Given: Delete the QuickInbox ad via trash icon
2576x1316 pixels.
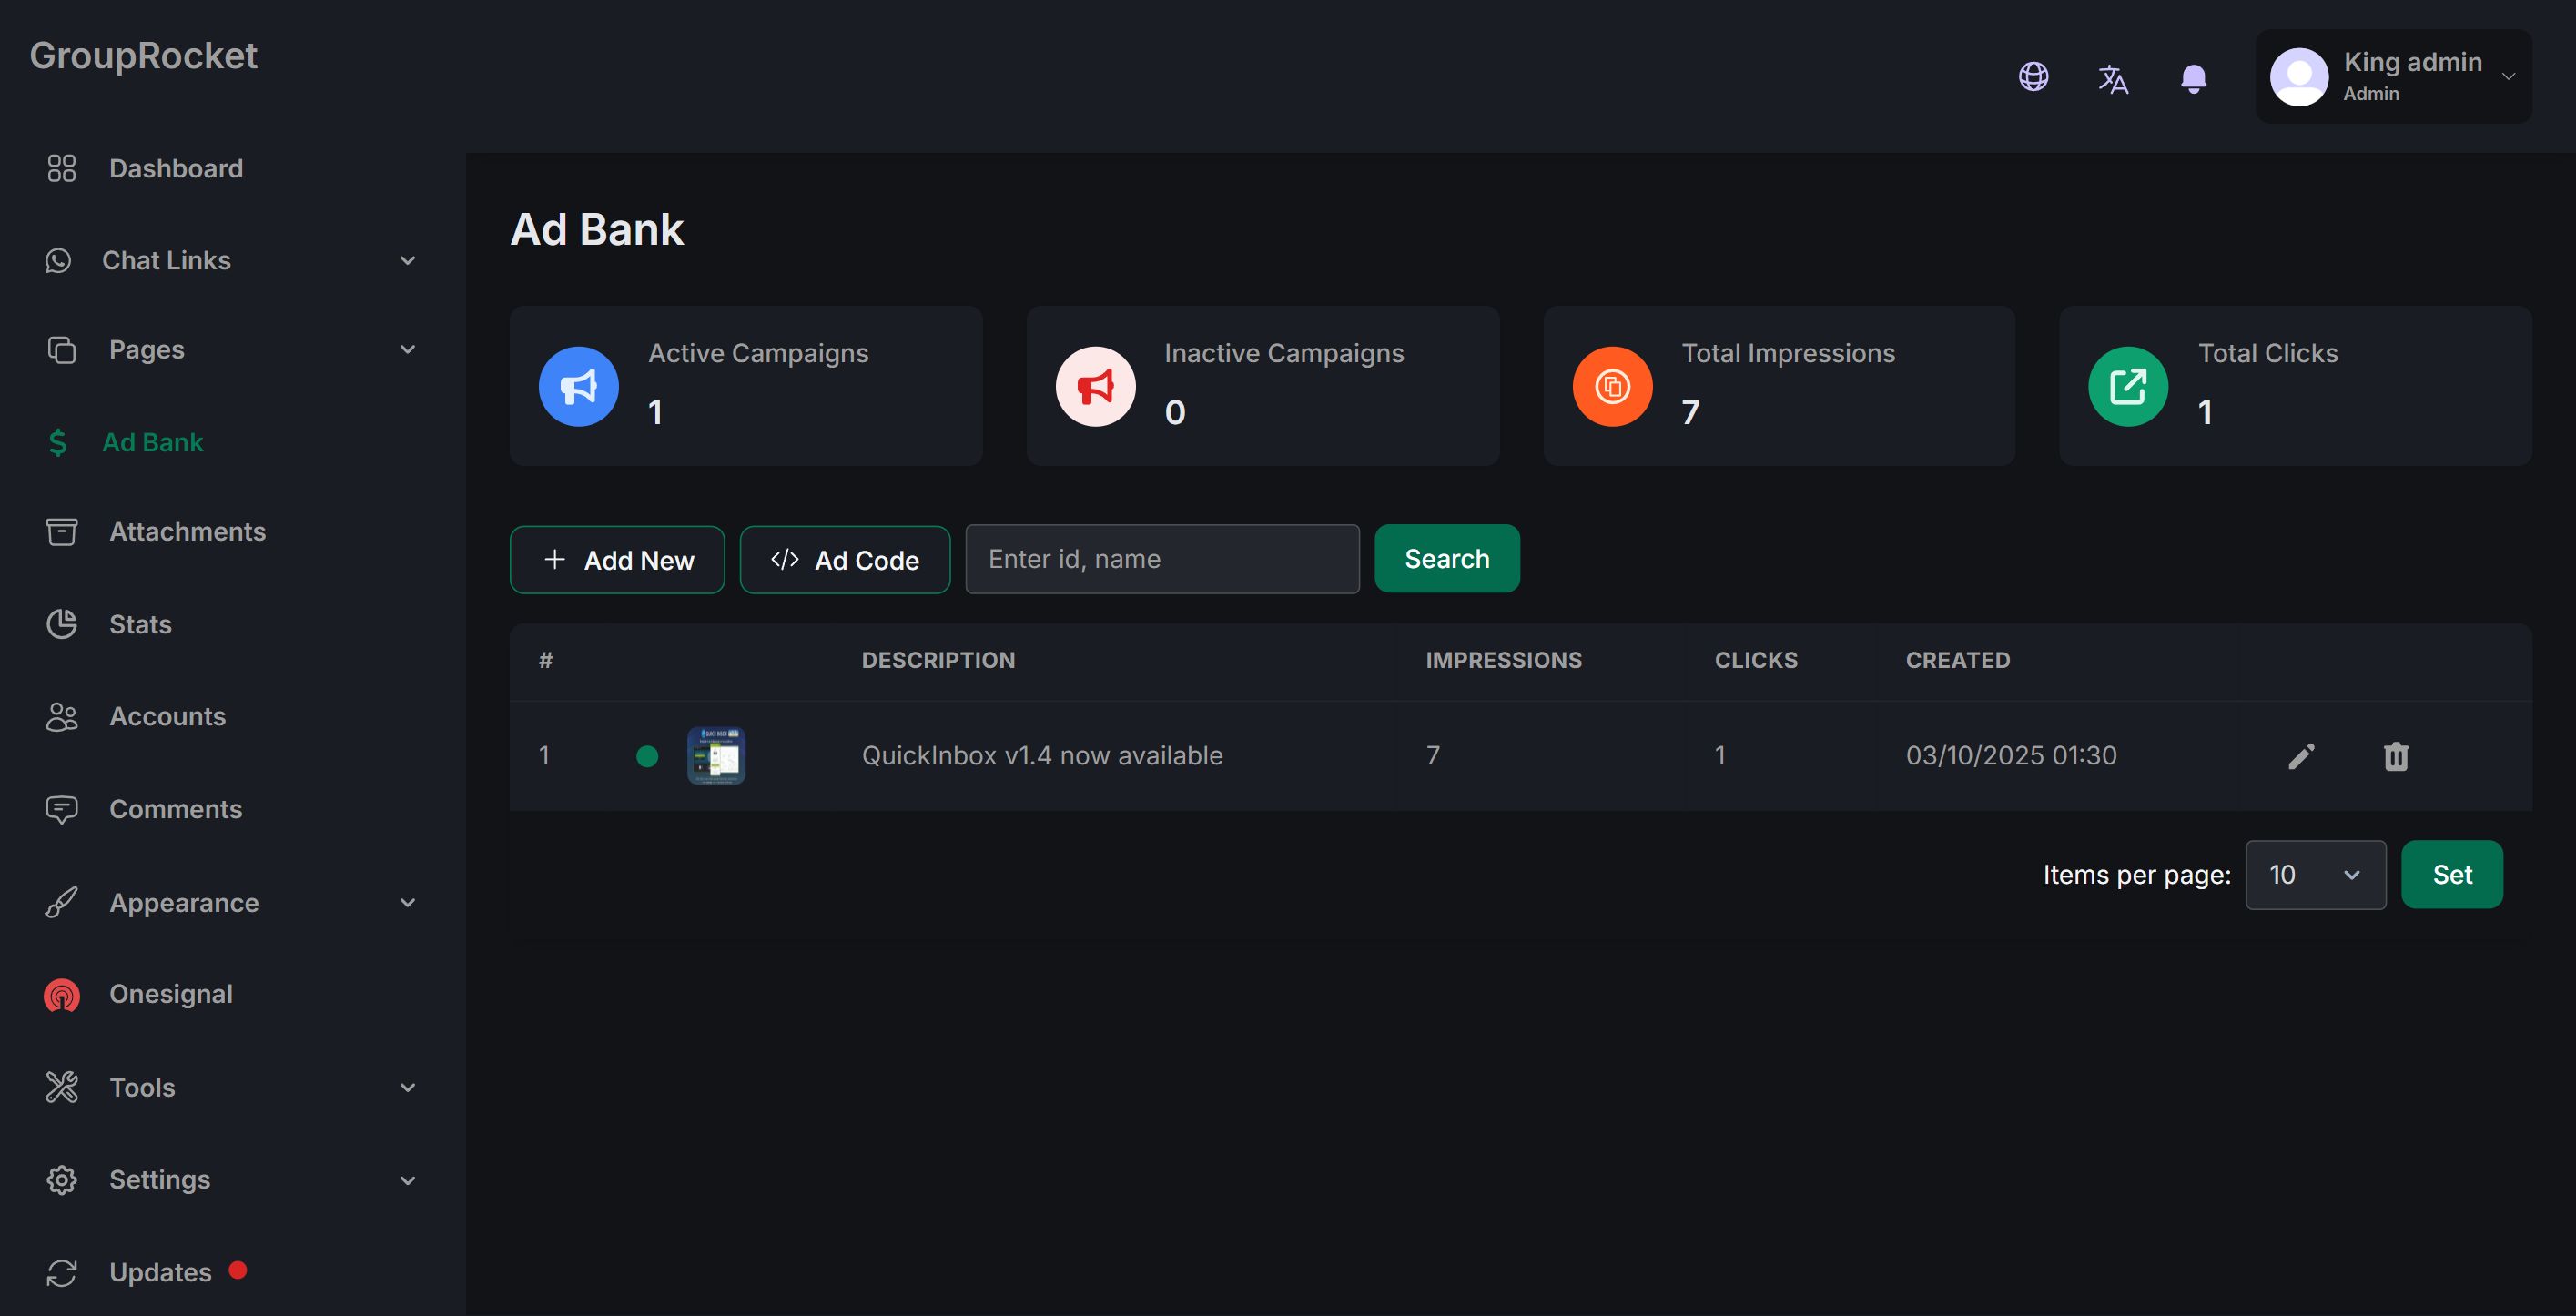Looking at the screenshot, I should pyautogui.click(x=2396, y=756).
